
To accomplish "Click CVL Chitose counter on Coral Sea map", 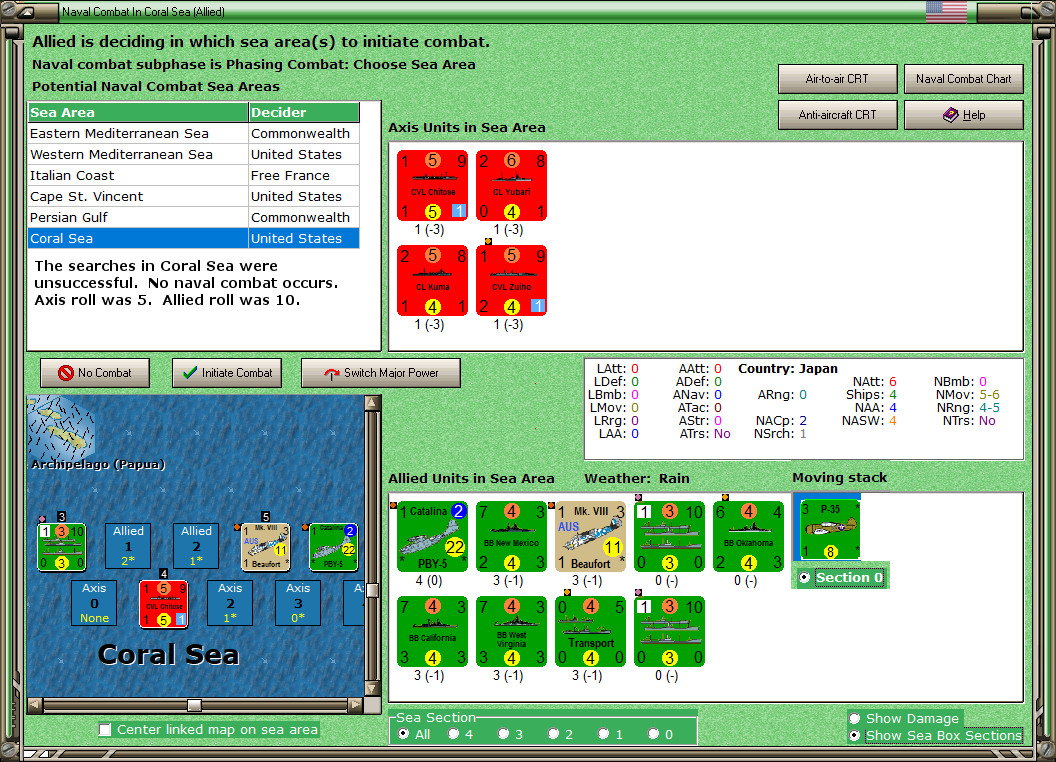I will click(164, 604).
